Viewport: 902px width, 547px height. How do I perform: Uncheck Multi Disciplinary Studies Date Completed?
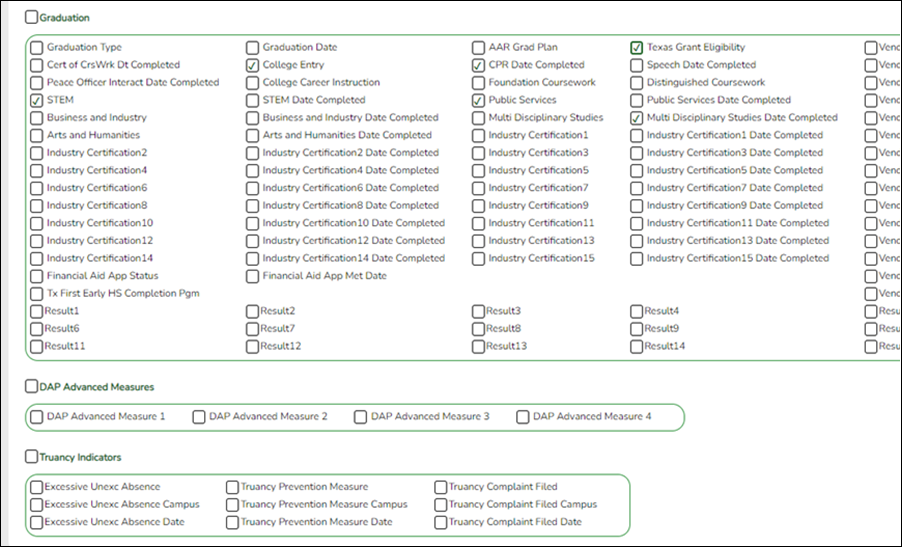(x=637, y=118)
